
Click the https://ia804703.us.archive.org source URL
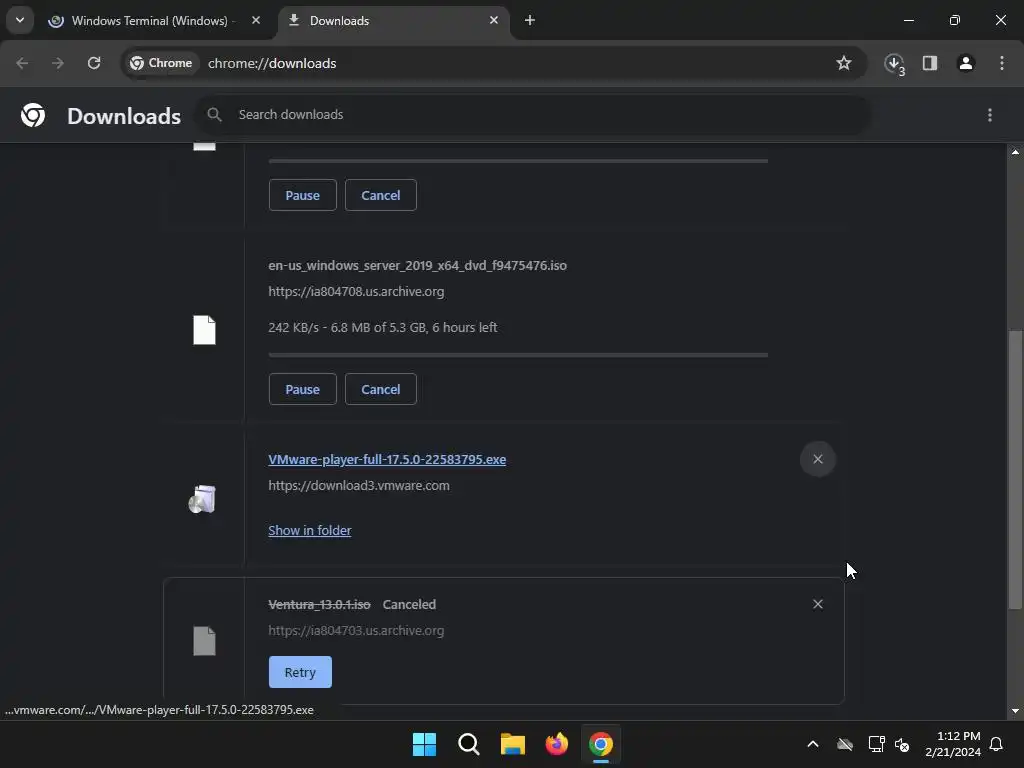(356, 630)
